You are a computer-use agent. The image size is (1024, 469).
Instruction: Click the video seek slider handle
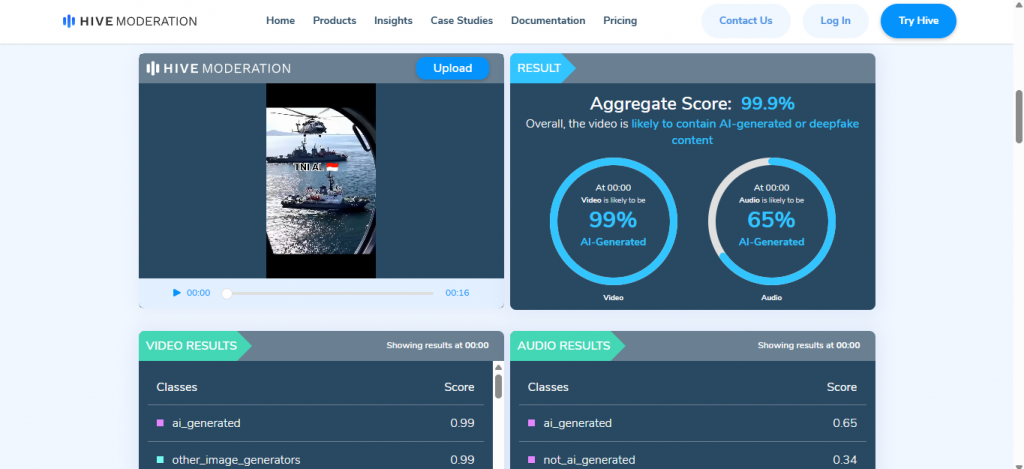pyautogui.click(x=227, y=293)
